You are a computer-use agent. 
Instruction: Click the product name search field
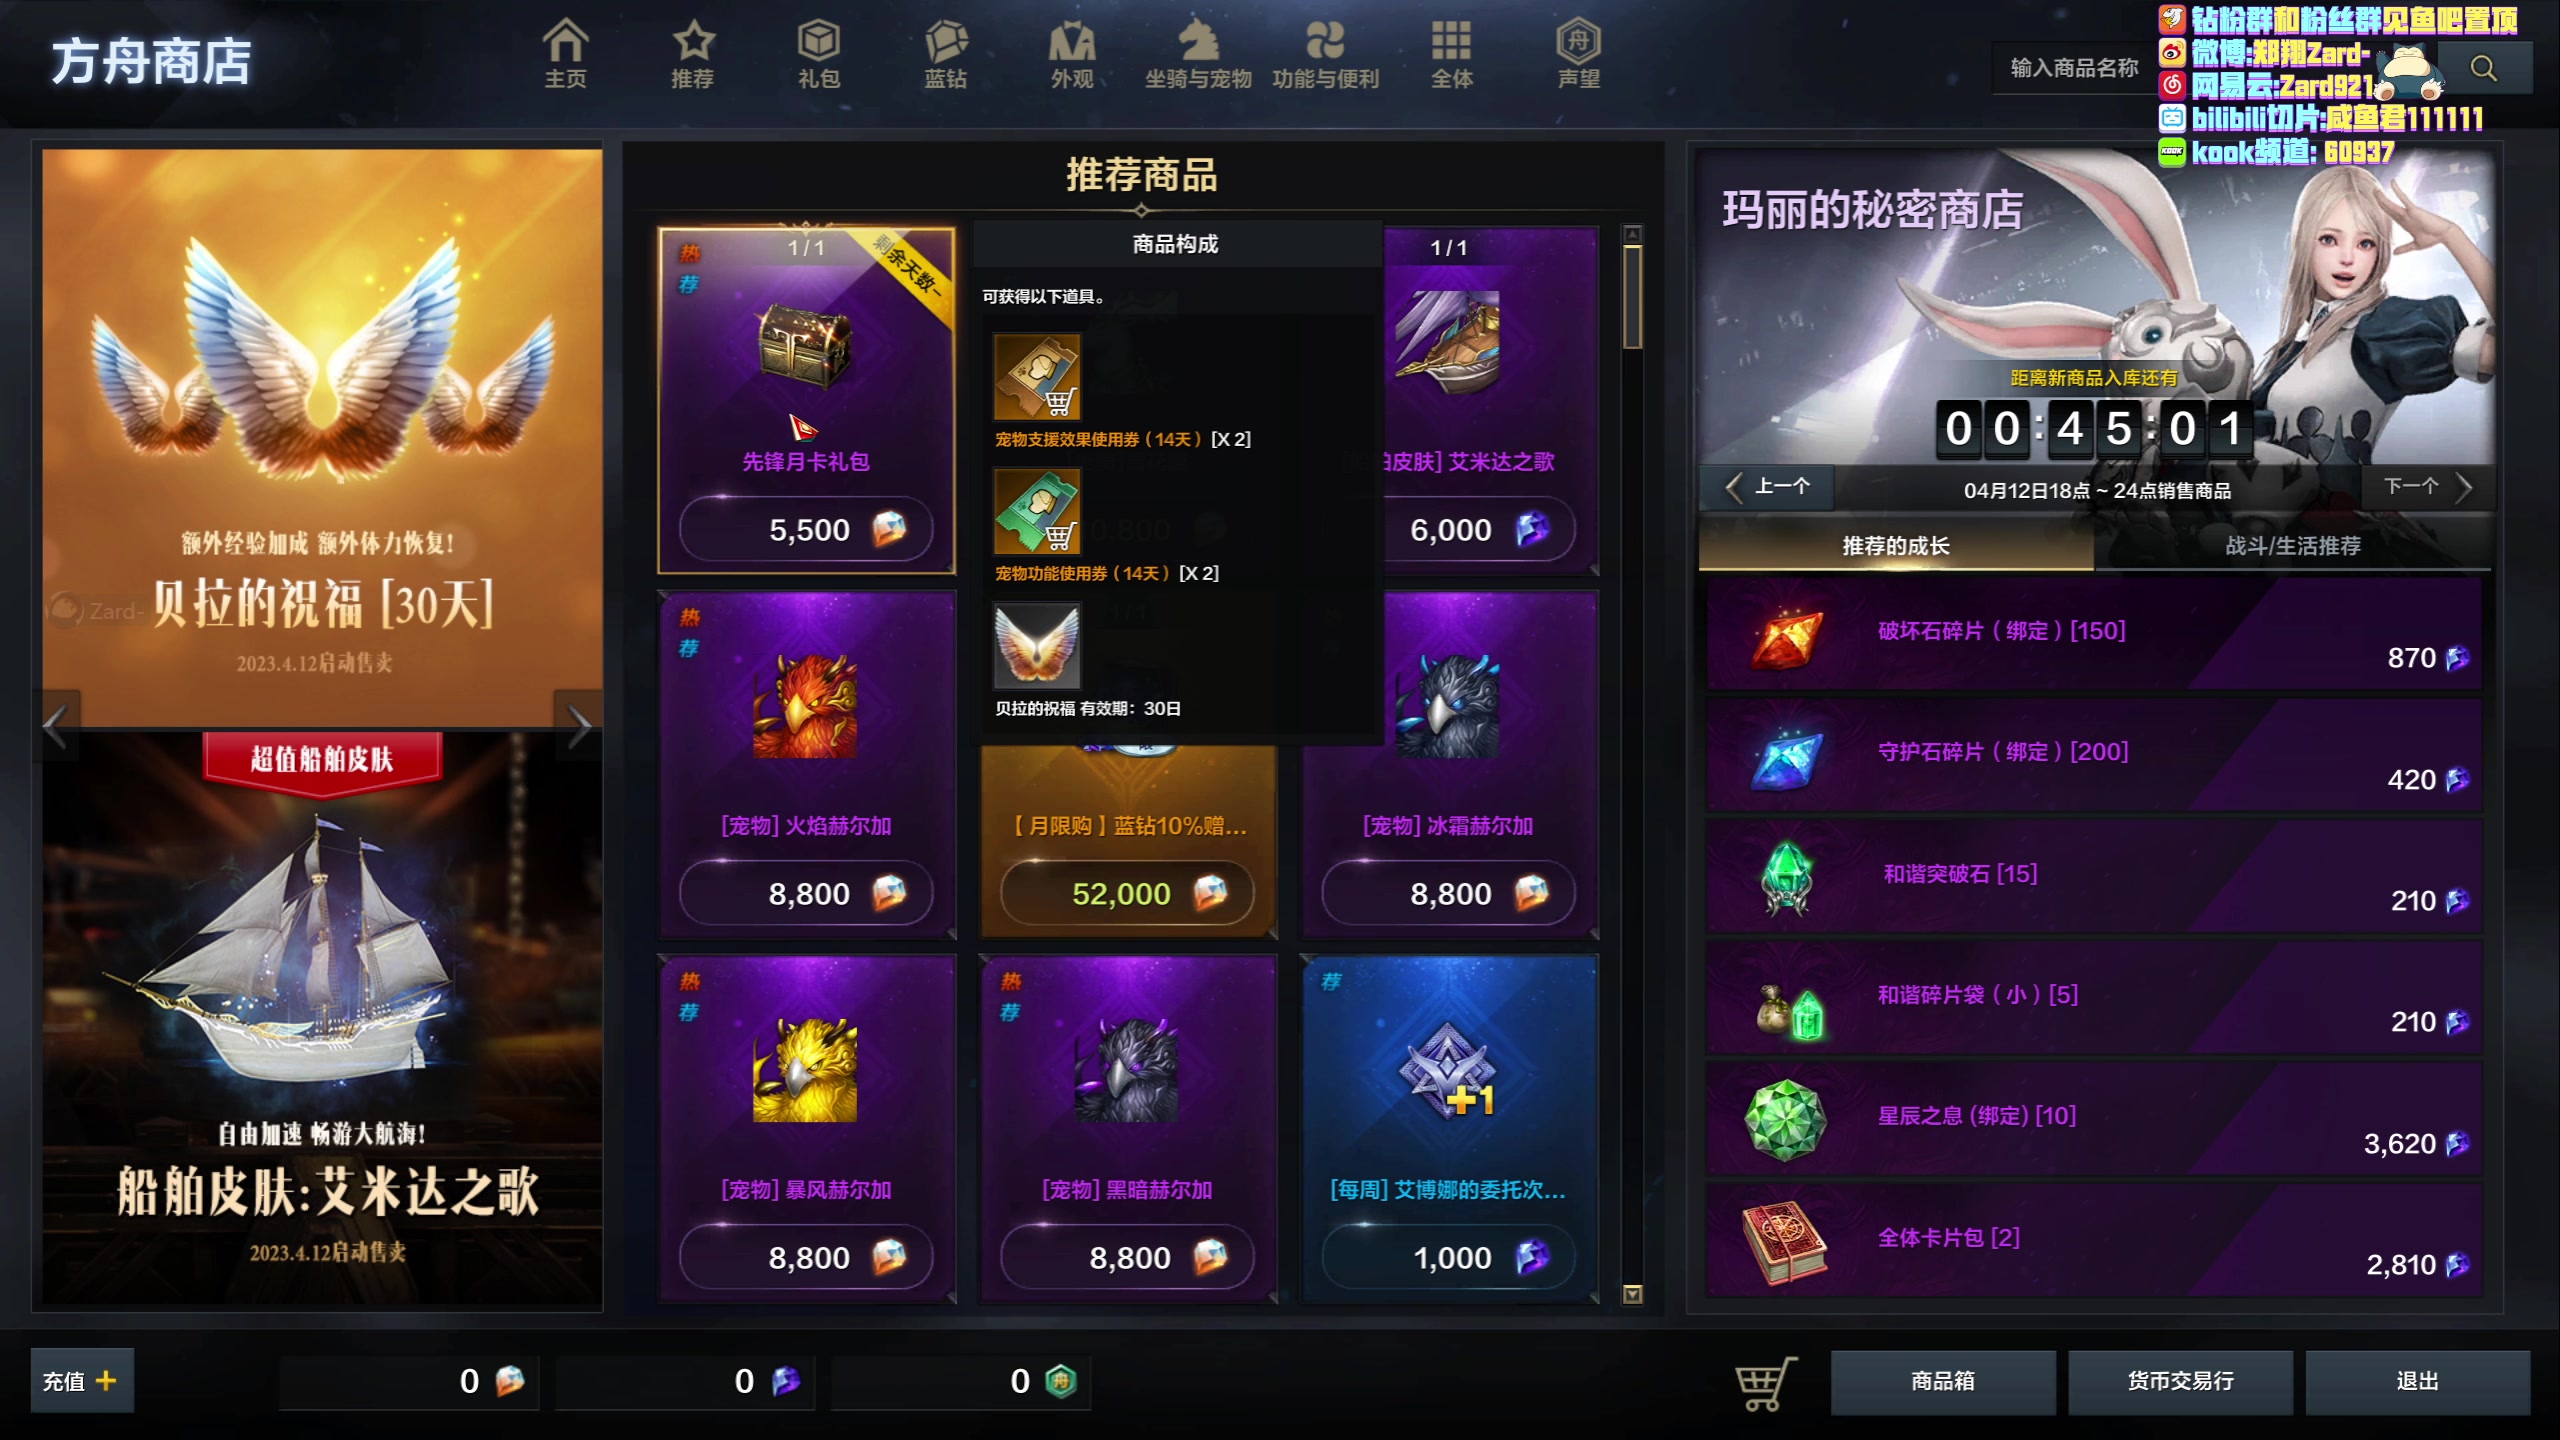click(2075, 68)
